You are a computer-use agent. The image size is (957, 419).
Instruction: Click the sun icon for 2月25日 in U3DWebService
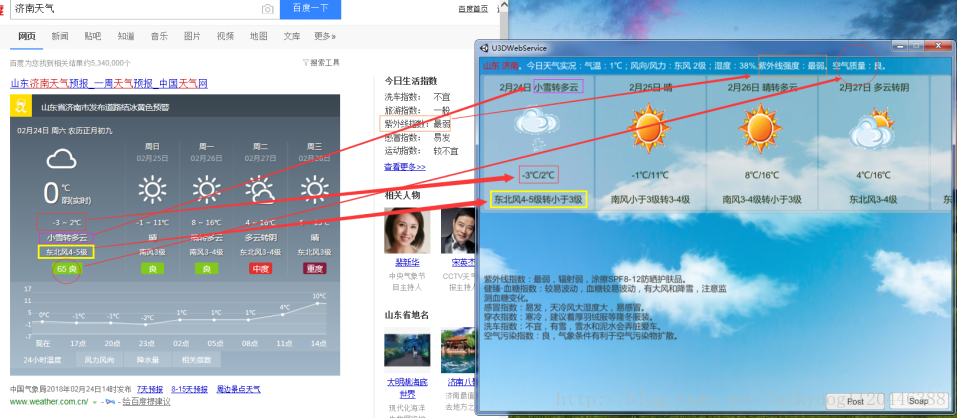649,129
